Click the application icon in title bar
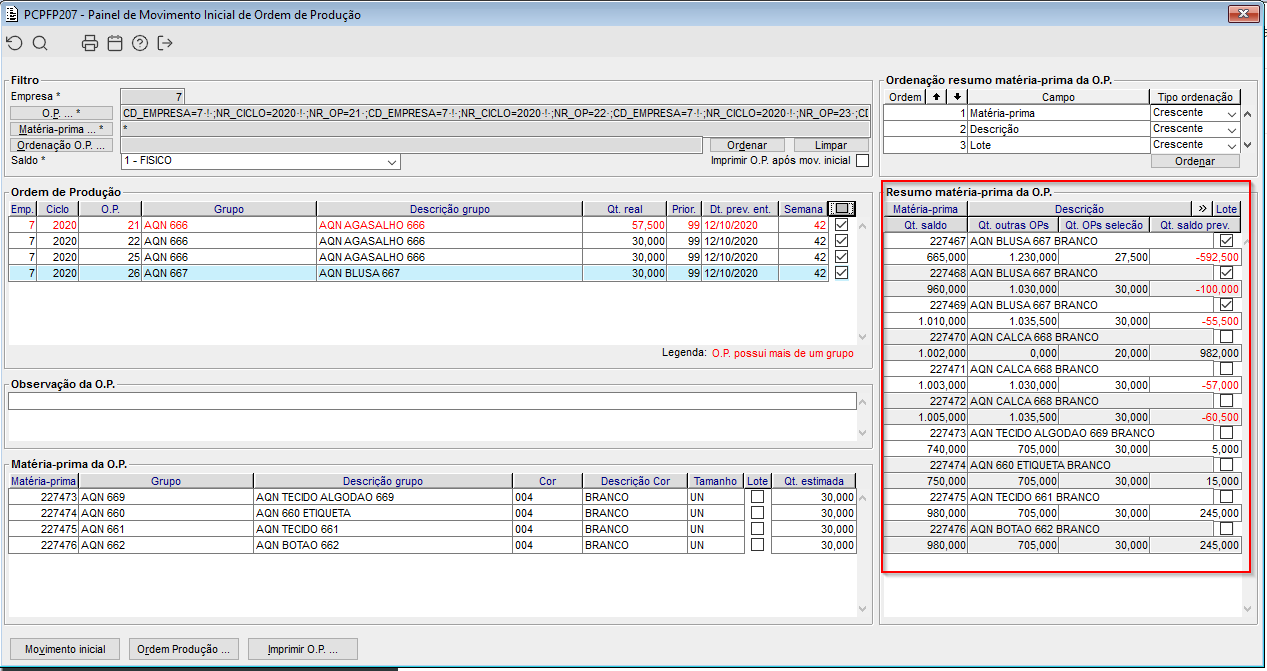Viewport: 1267px width, 671px height. [11, 14]
